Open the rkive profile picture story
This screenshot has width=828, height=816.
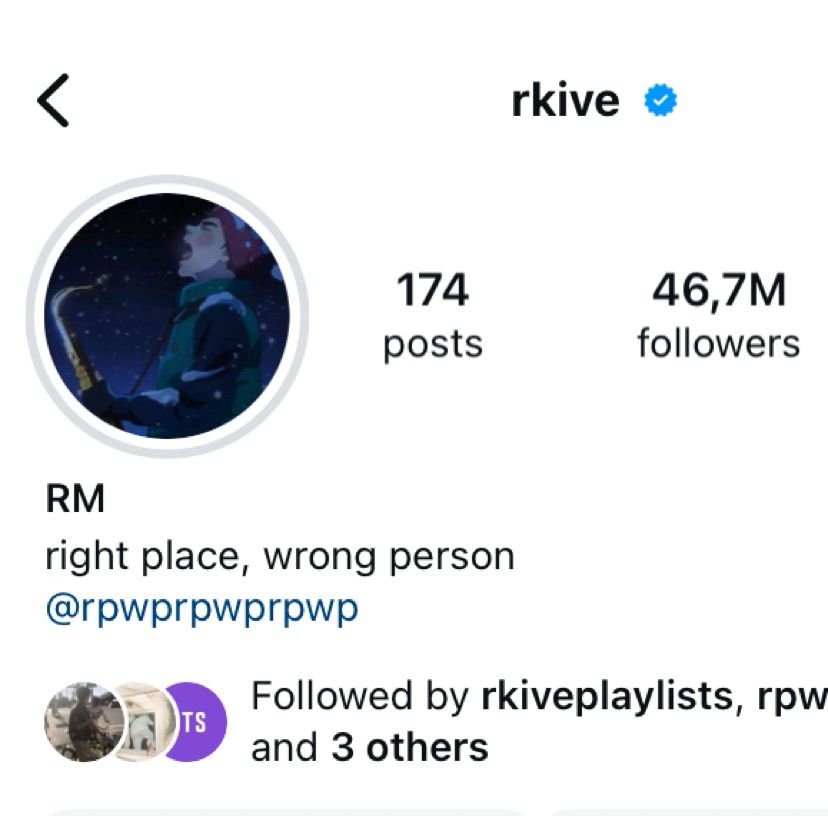click(167, 316)
